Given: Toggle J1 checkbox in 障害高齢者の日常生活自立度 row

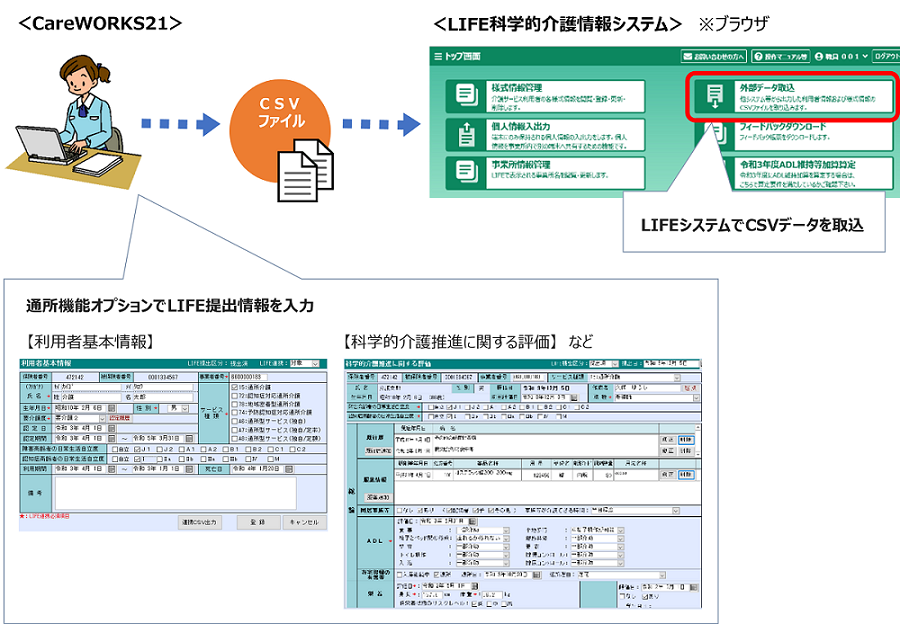Looking at the screenshot, I should tap(137, 449).
